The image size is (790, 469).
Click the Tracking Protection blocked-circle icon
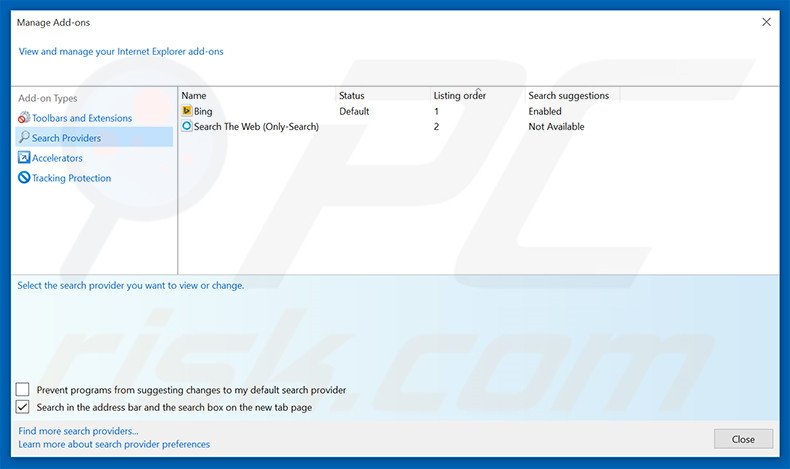point(24,177)
